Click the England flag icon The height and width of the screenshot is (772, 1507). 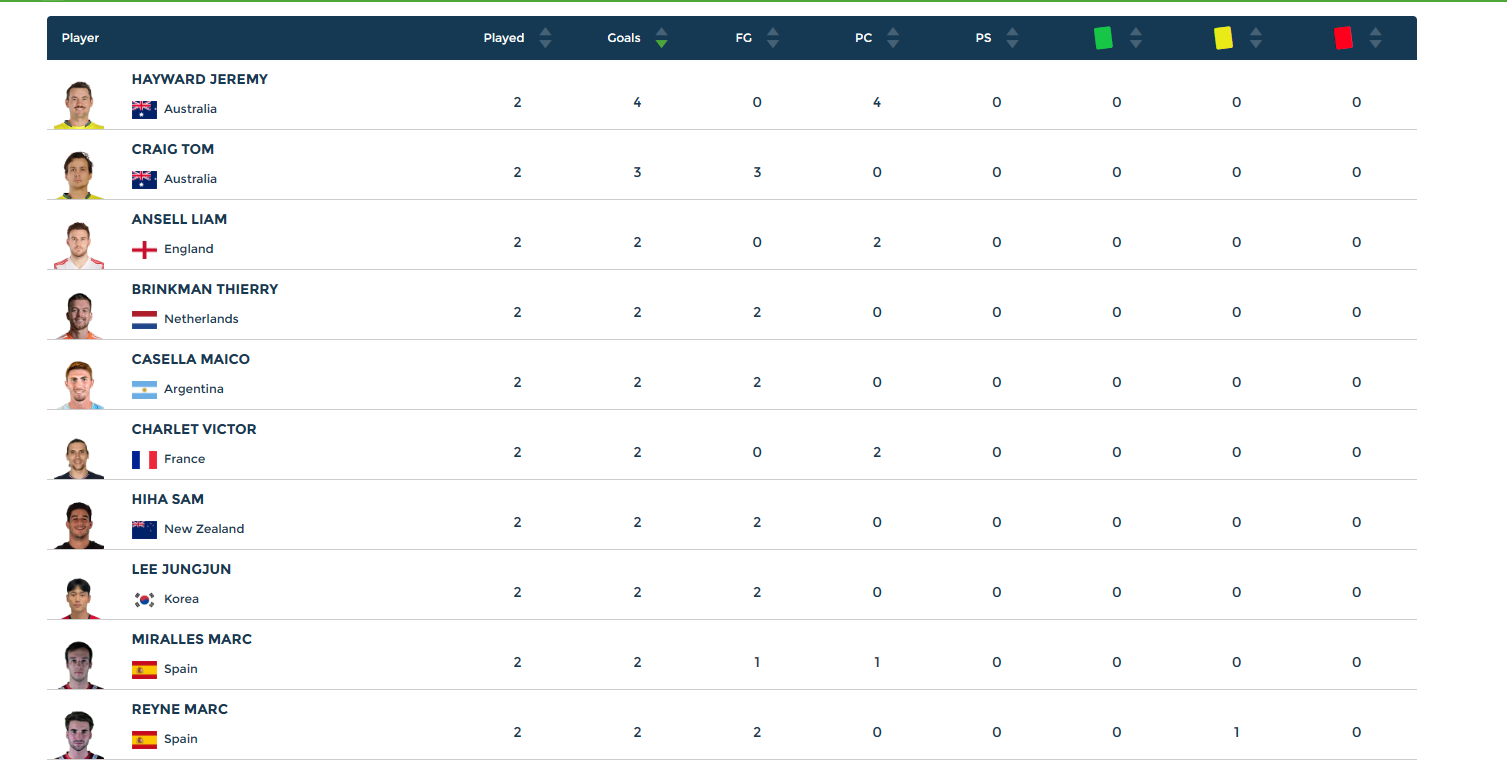click(144, 249)
